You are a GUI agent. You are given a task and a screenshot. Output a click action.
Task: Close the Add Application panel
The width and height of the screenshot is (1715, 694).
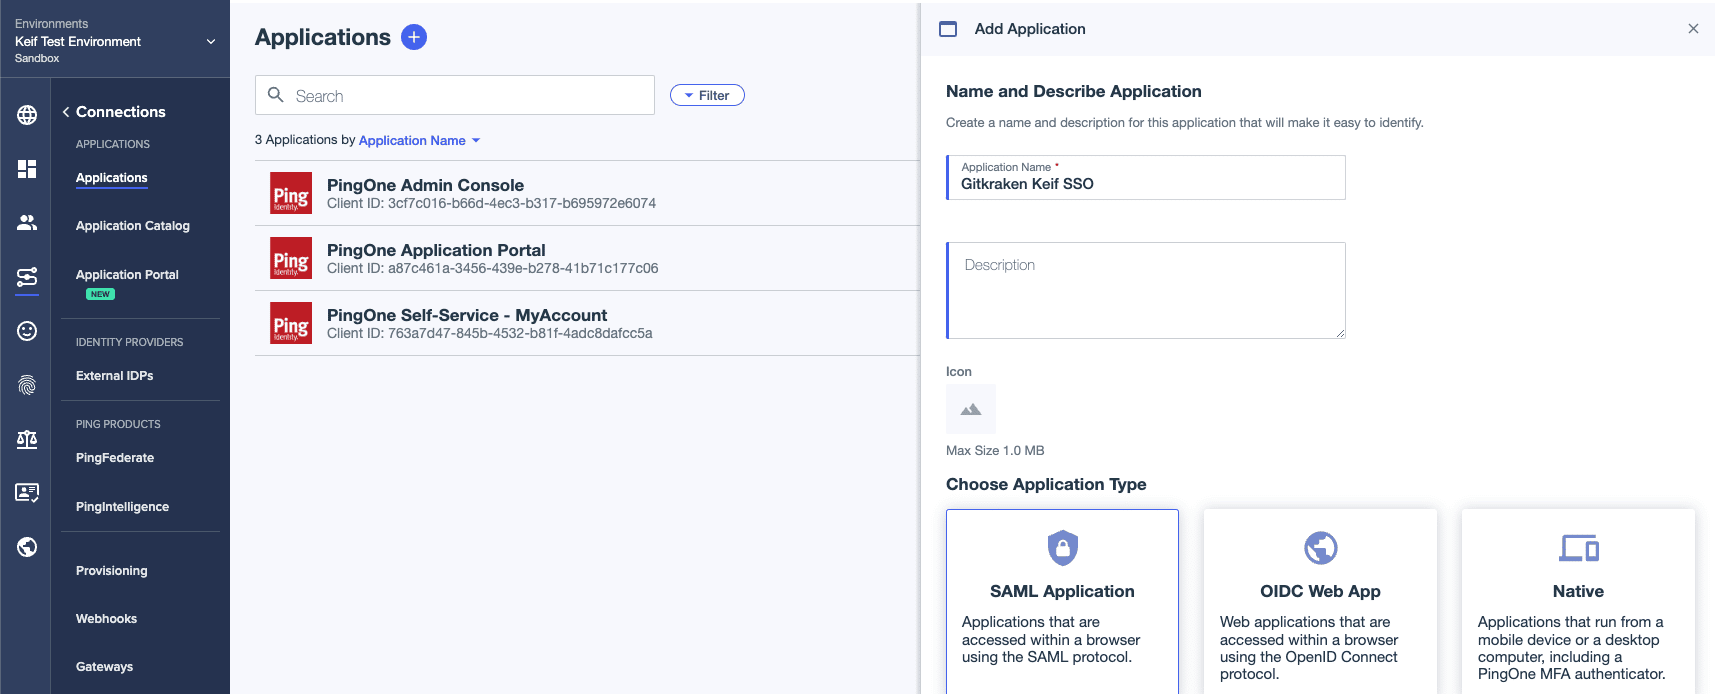pos(1693,29)
